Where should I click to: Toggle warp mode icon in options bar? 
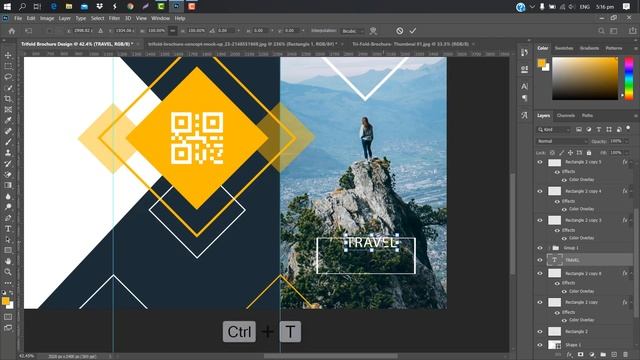pyautogui.click(x=373, y=31)
